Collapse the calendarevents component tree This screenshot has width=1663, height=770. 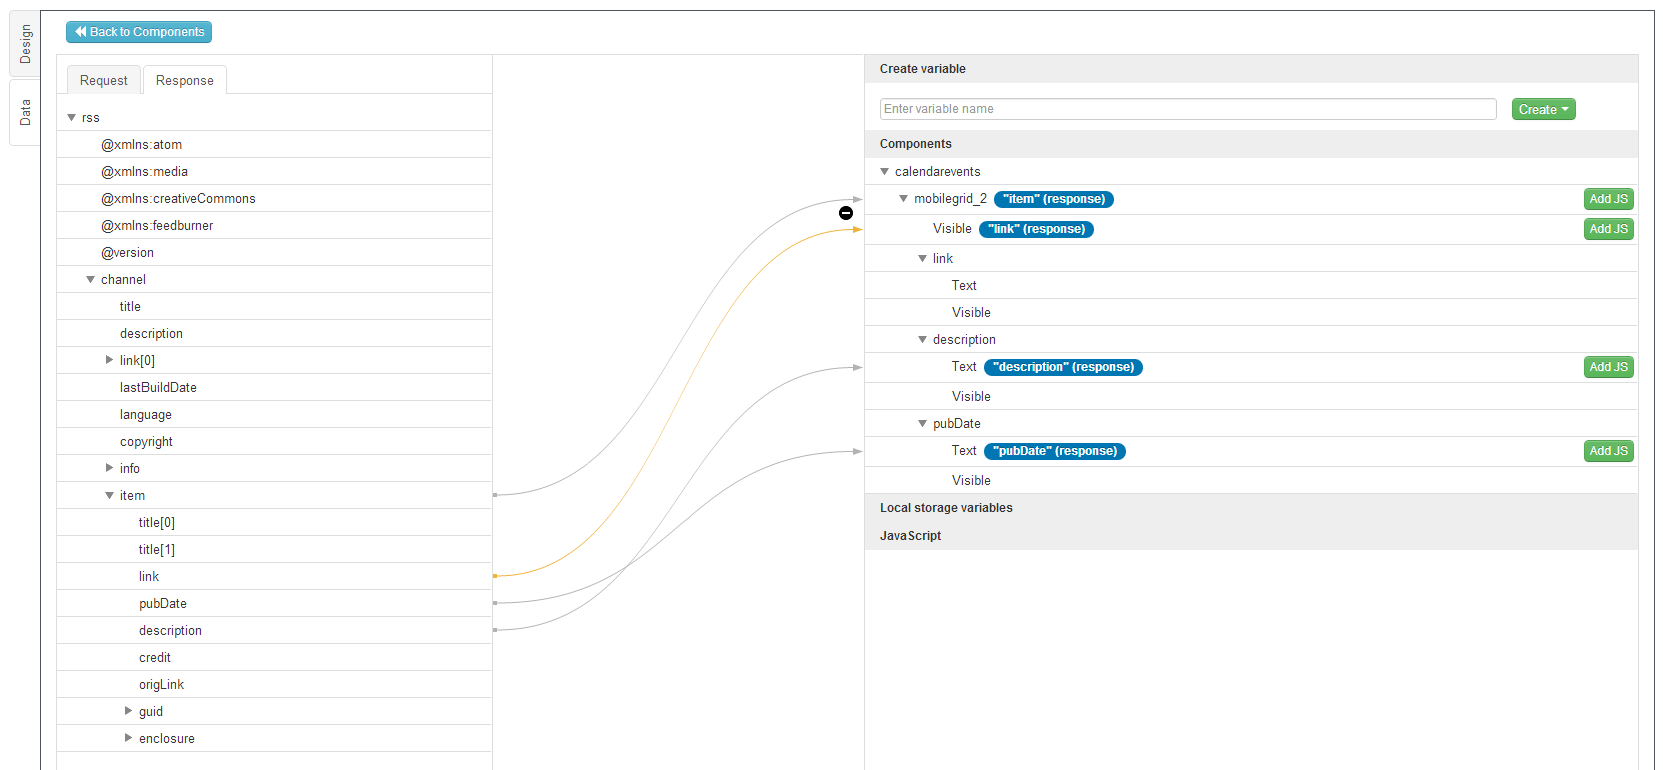click(885, 172)
